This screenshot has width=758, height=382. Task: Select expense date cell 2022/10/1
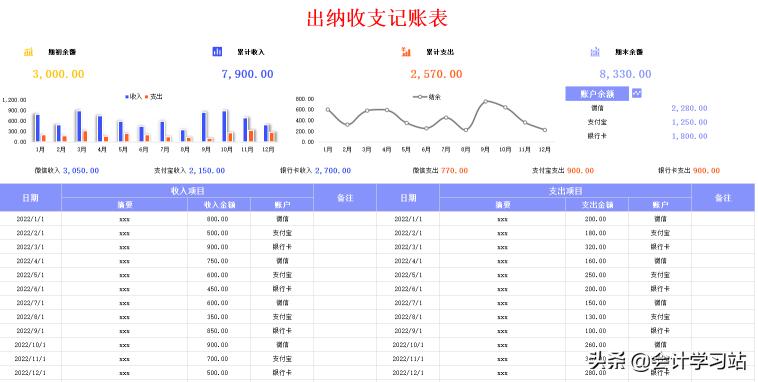coord(408,345)
